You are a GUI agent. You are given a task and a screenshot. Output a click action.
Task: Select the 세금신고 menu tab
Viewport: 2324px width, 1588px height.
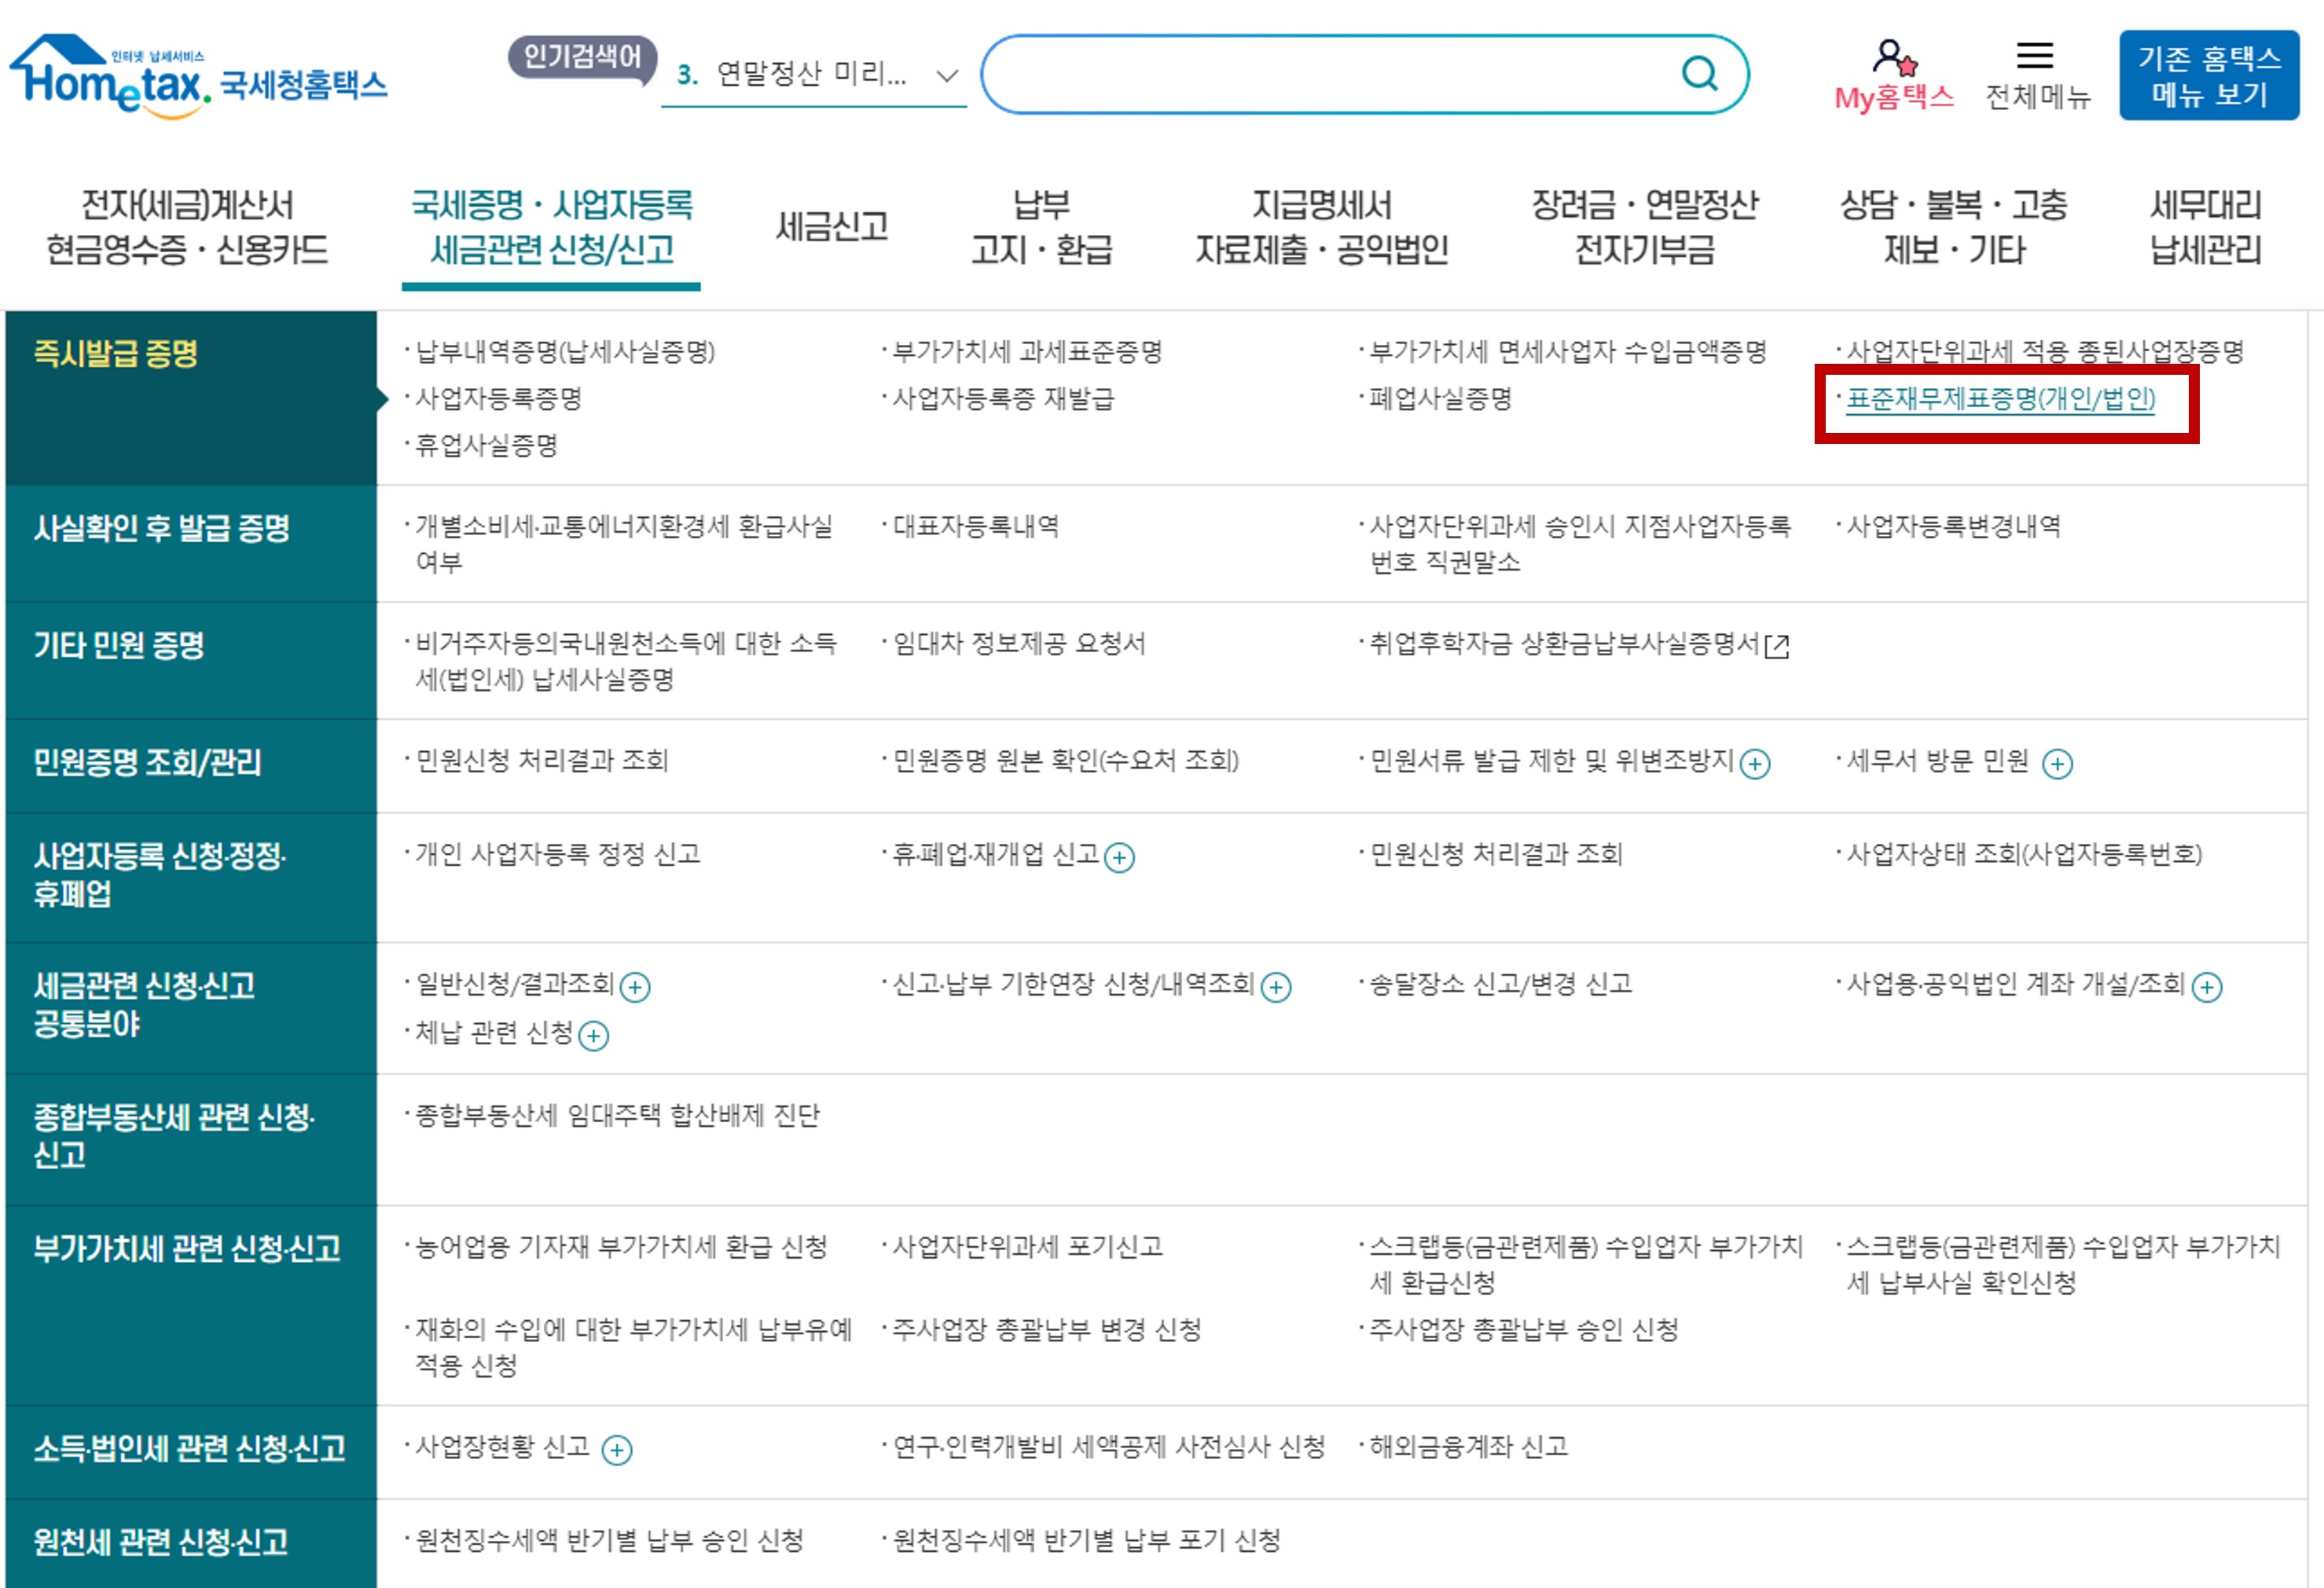(832, 227)
